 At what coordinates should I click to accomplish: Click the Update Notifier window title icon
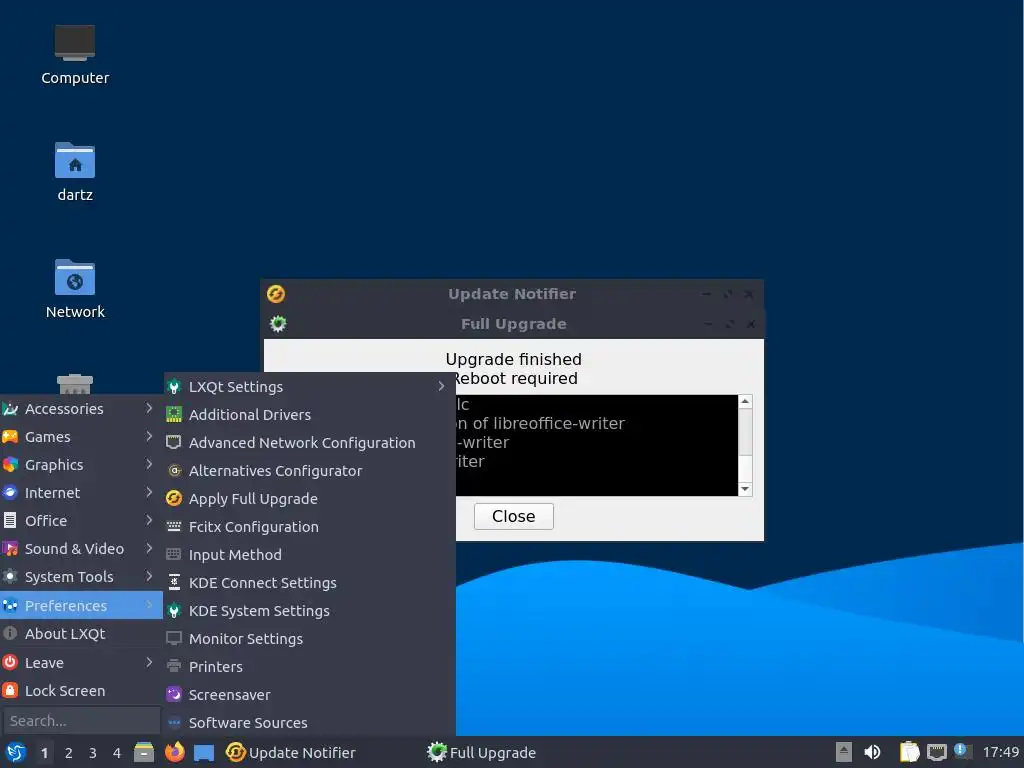click(276, 294)
